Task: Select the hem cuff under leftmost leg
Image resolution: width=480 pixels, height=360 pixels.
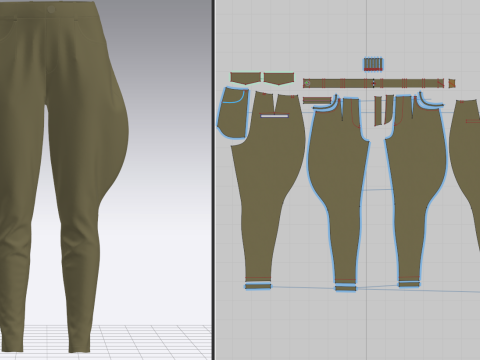Action: pyautogui.click(x=258, y=286)
